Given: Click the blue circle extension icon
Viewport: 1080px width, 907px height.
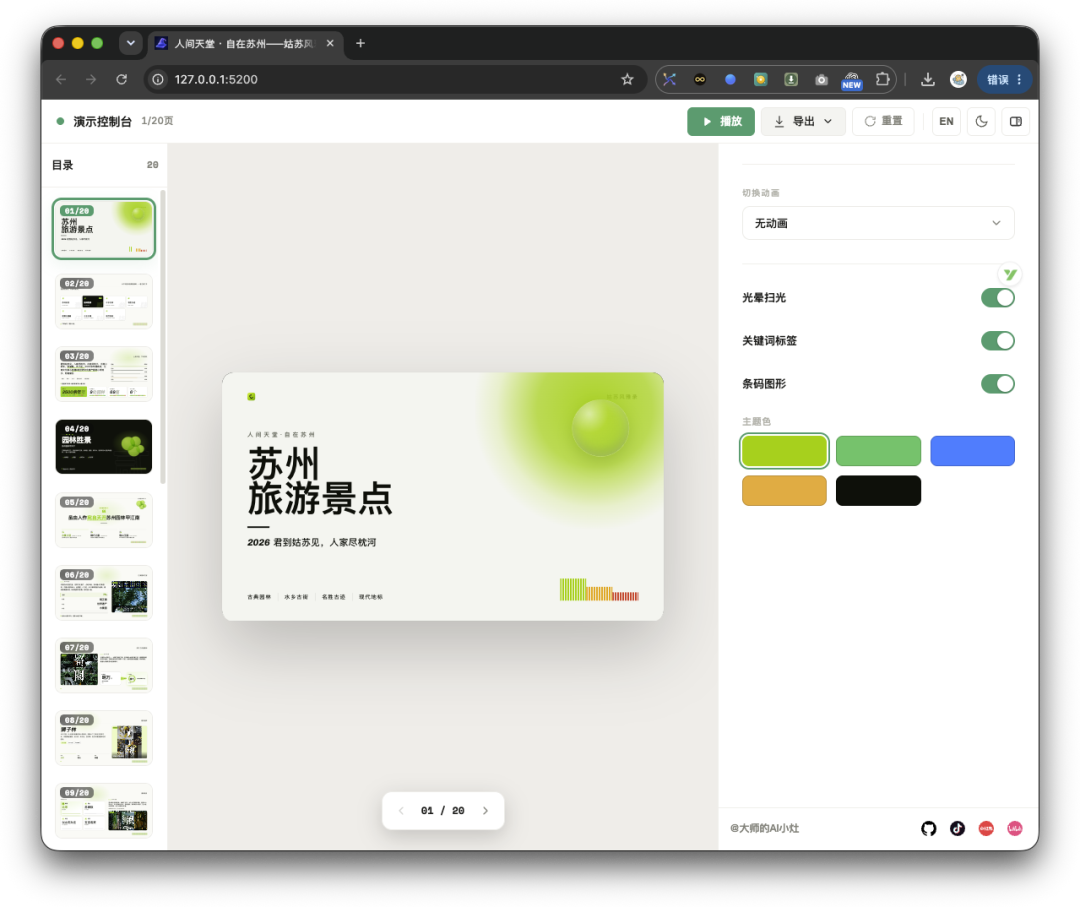Looking at the screenshot, I should (730, 80).
